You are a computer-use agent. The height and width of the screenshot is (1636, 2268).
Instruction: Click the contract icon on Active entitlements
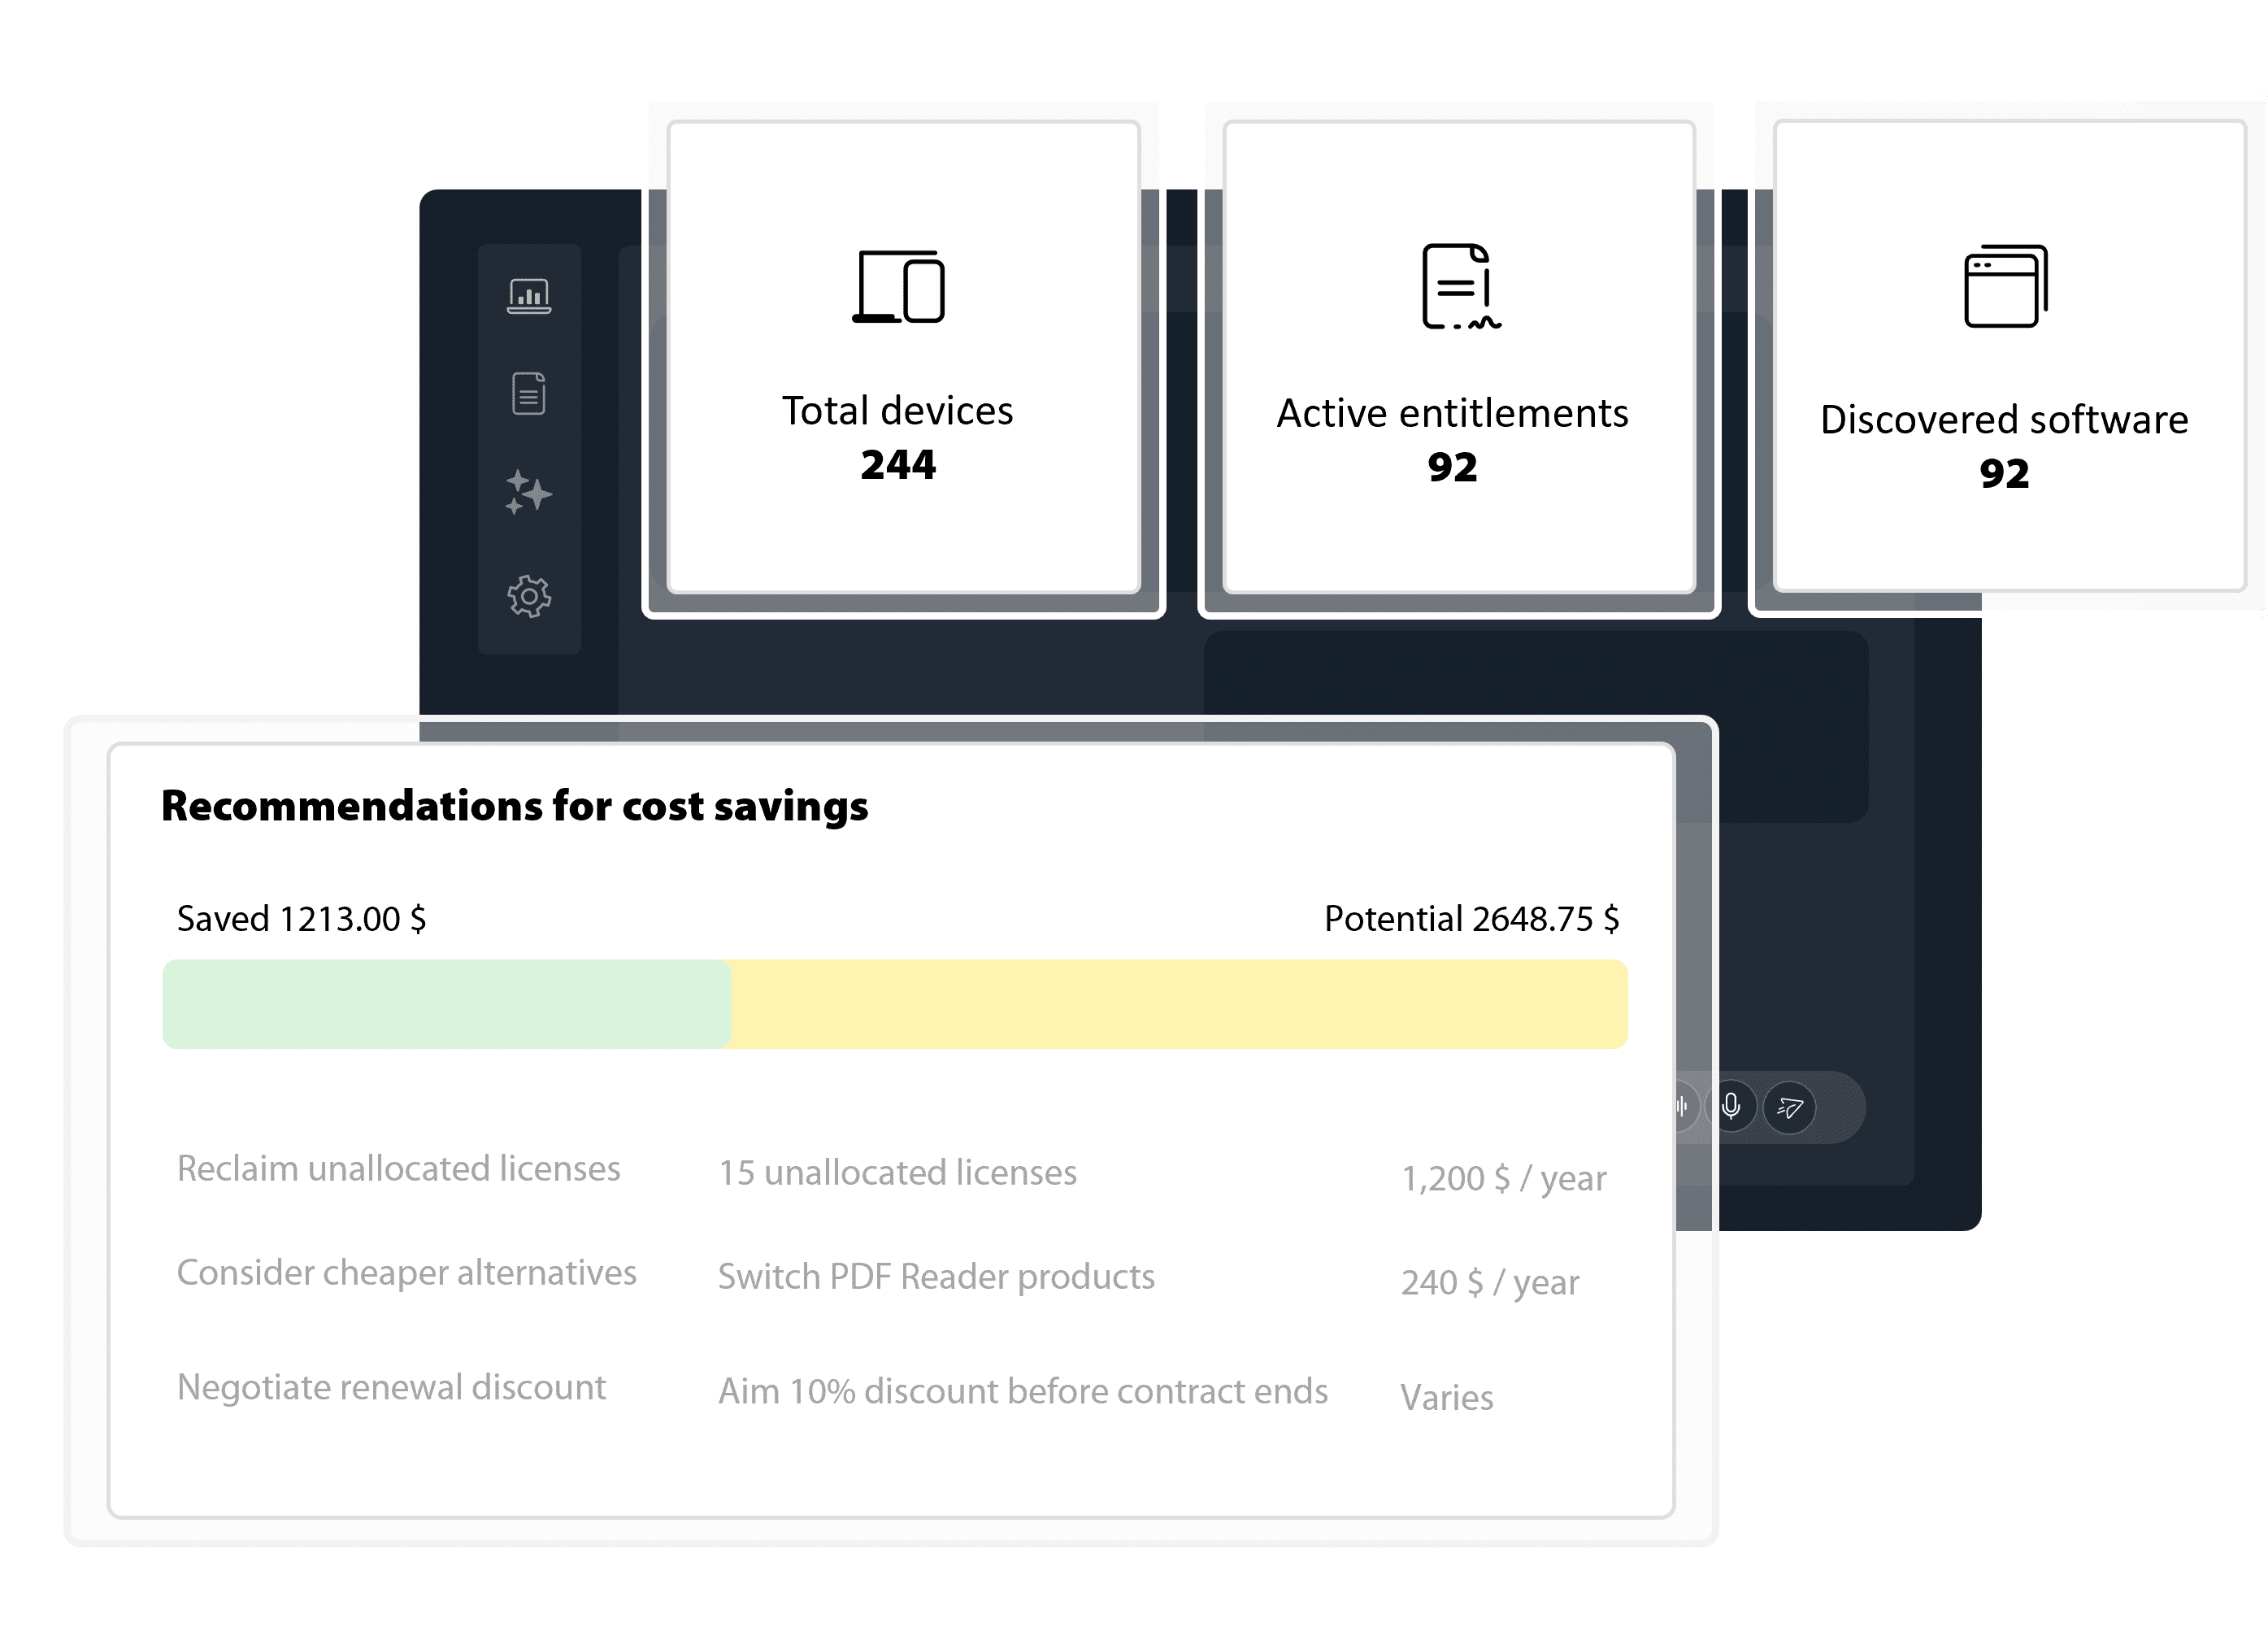[1460, 286]
